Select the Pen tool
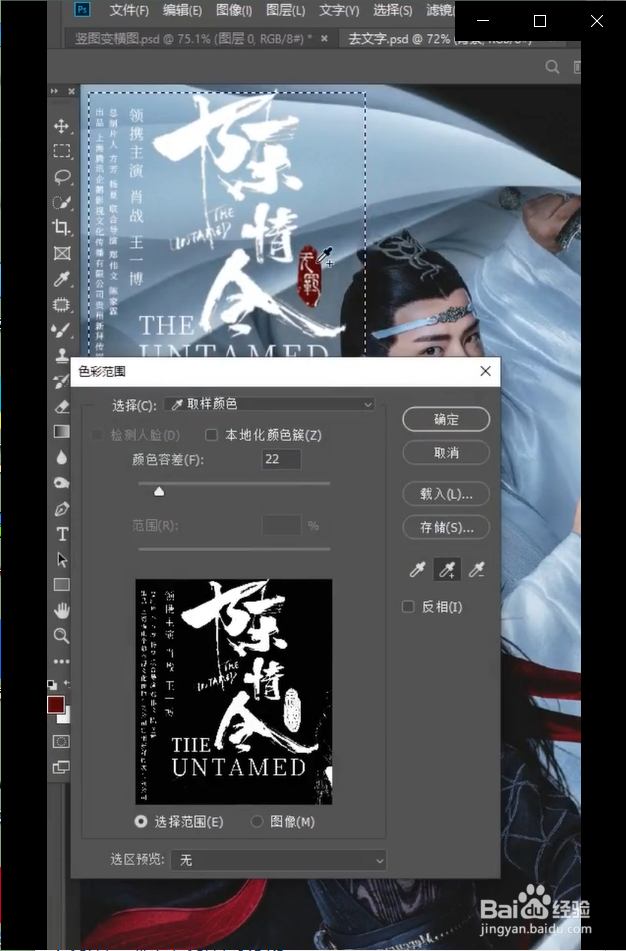The width and height of the screenshot is (626, 951). click(x=61, y=508)
